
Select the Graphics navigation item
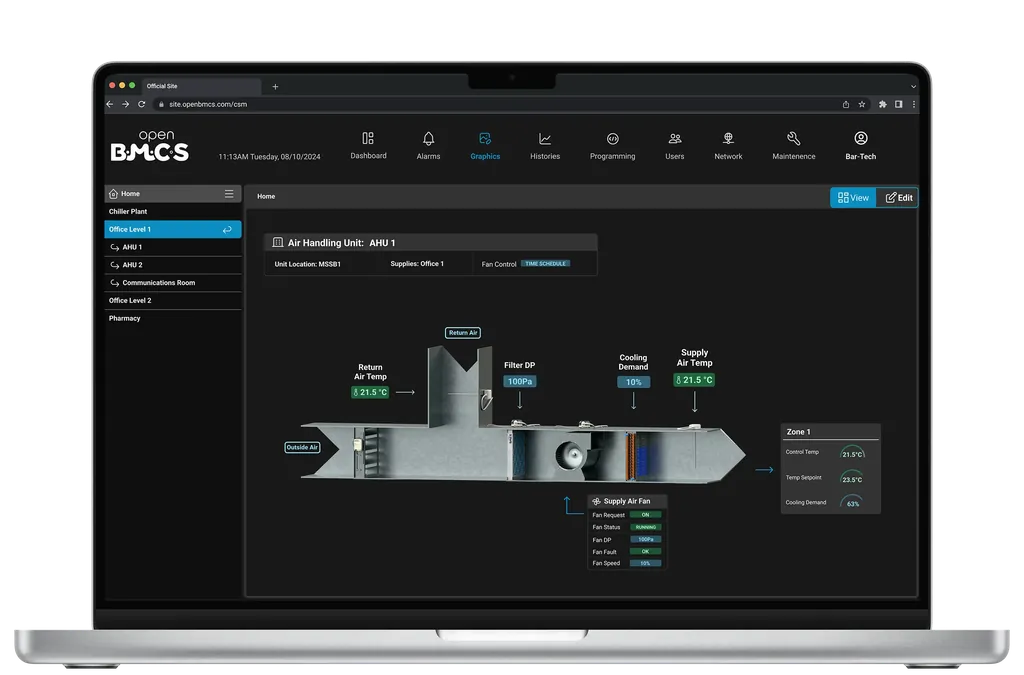pyautogui.click(x=485, y=146)
